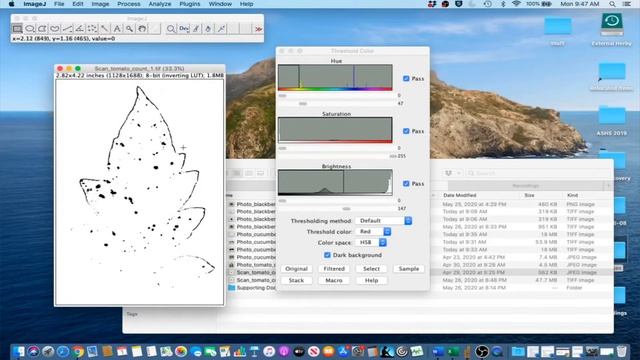
Task: Uncheck the Saturation Pass checkbox
Action: click(406, 131)
